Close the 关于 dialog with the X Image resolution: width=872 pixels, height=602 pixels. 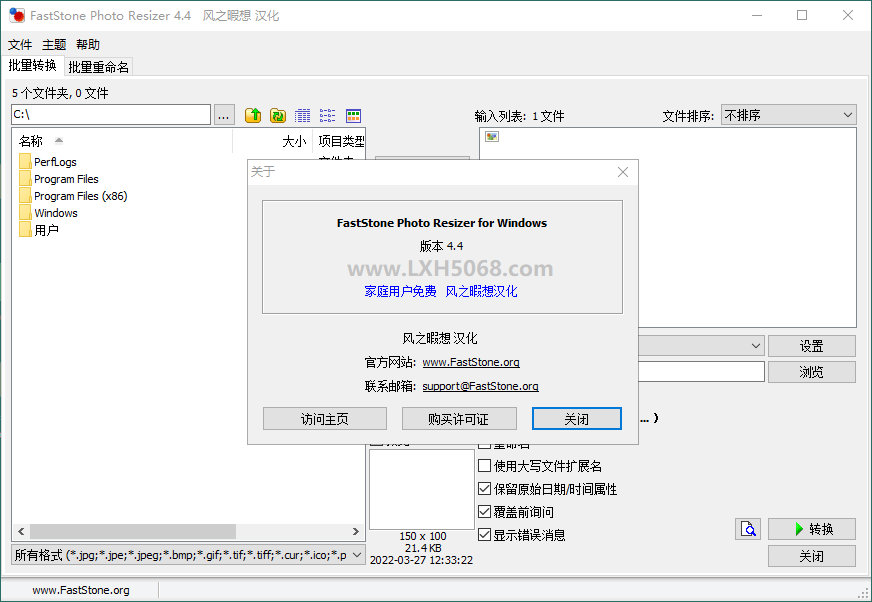pos(623,172)
